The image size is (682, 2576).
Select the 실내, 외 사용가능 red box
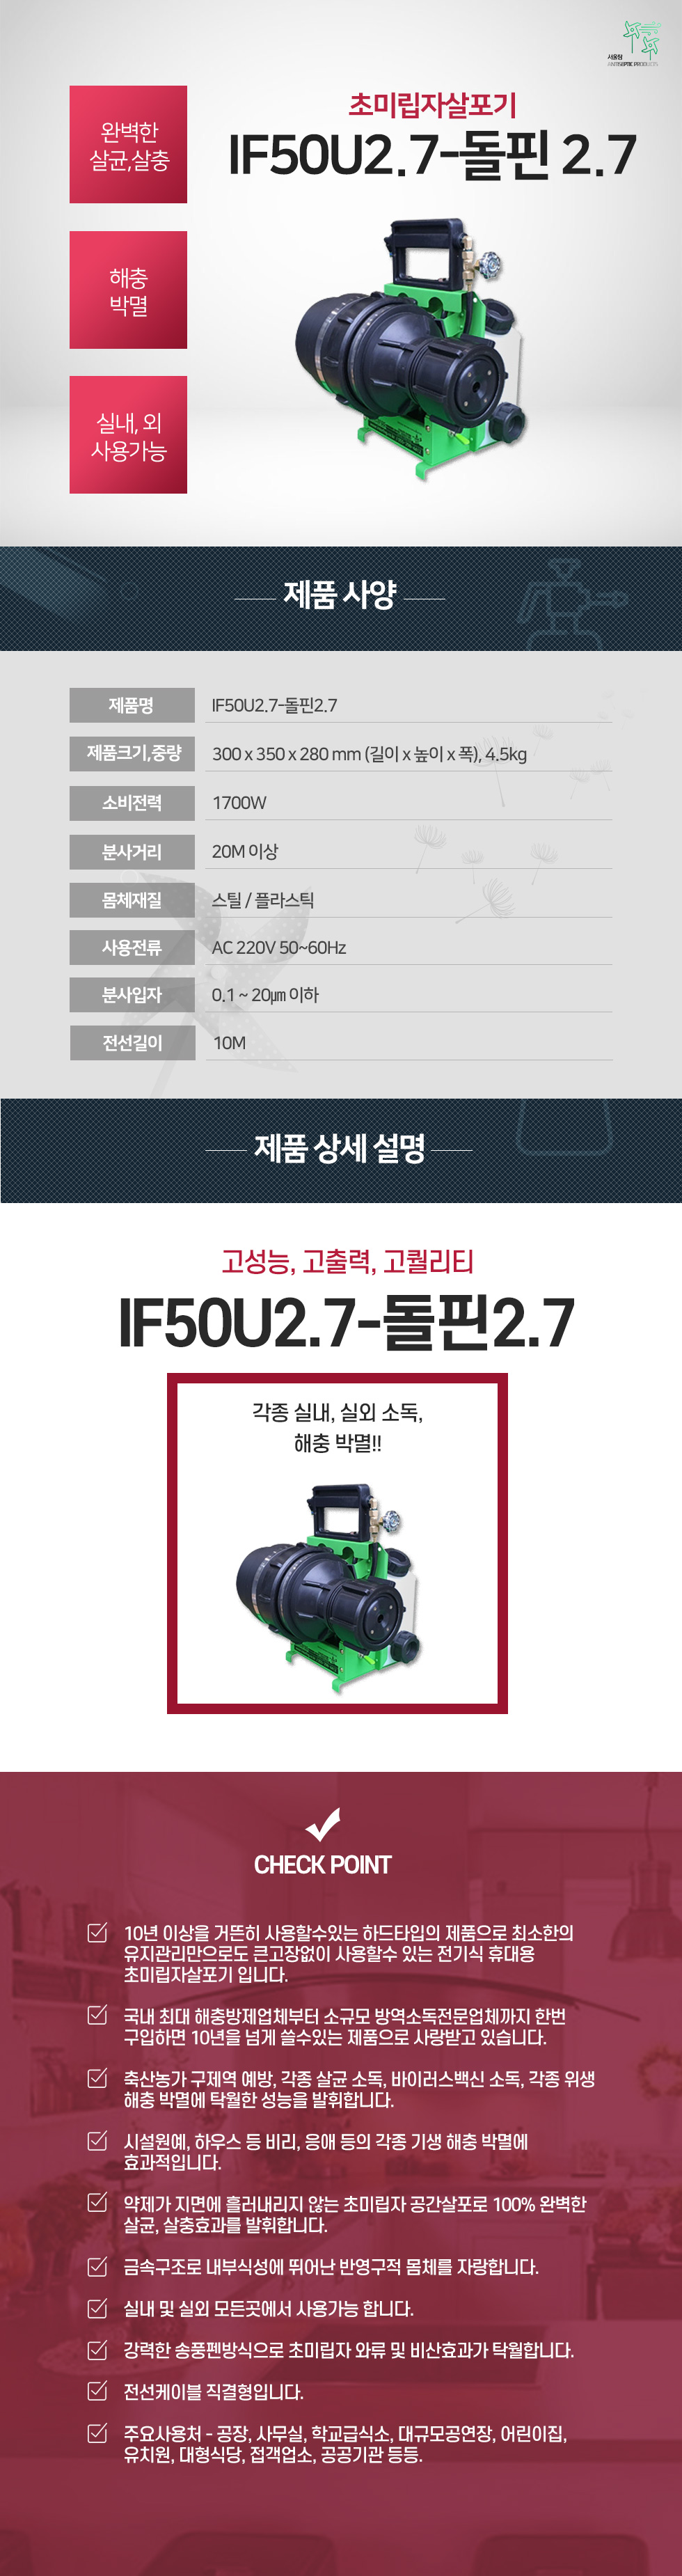(128, 435)
